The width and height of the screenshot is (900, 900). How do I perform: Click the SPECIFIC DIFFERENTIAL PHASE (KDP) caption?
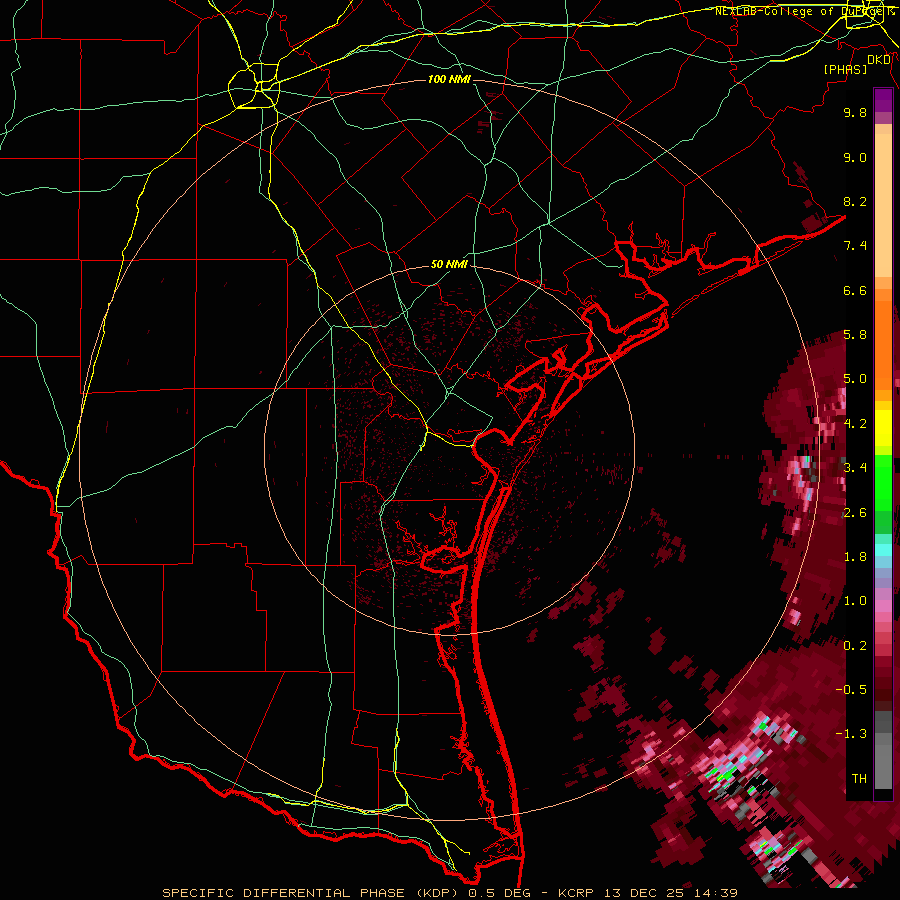[312, 893]
